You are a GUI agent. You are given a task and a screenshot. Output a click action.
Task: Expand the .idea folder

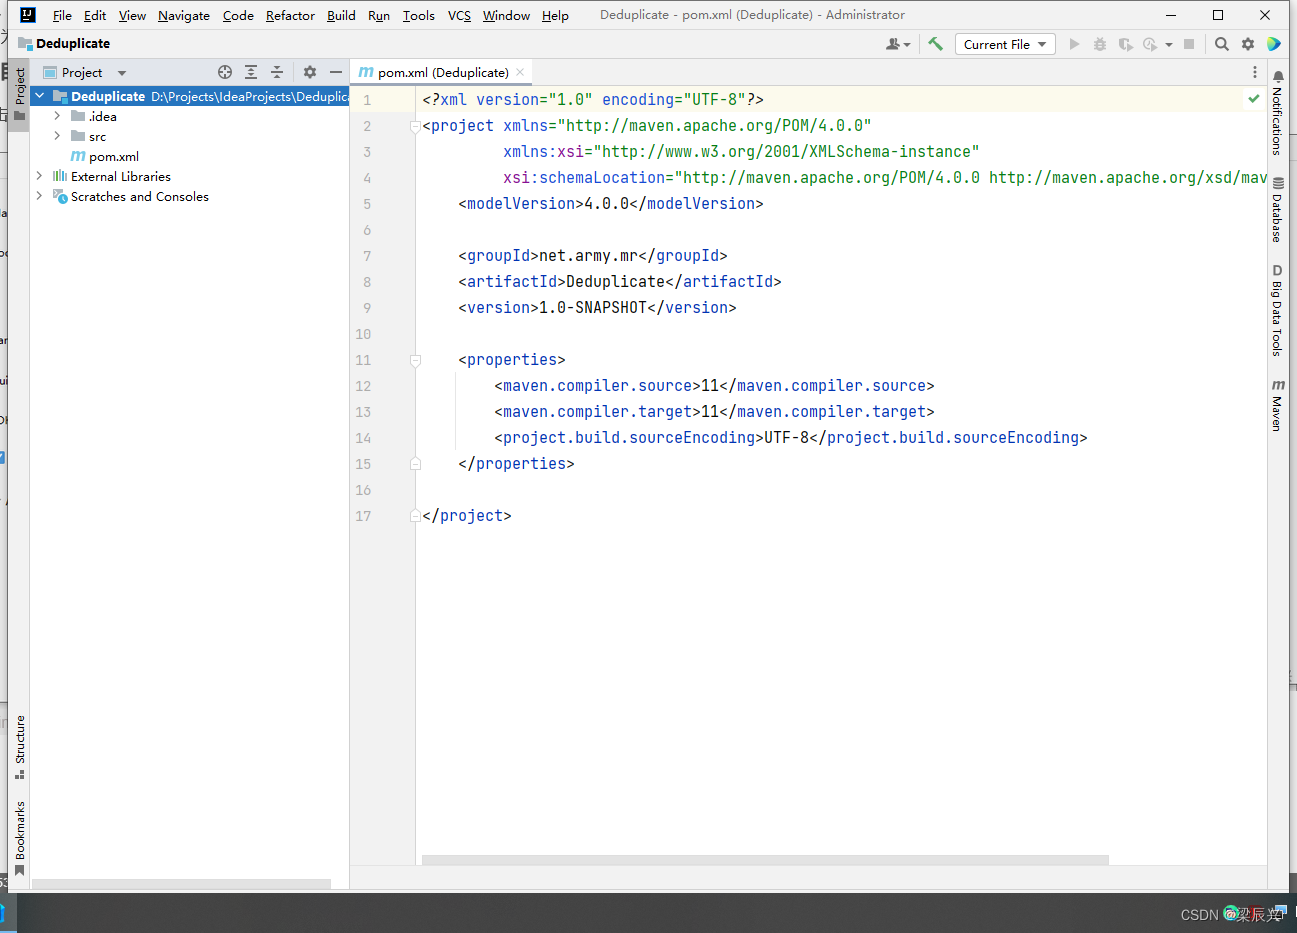[57, 116]
